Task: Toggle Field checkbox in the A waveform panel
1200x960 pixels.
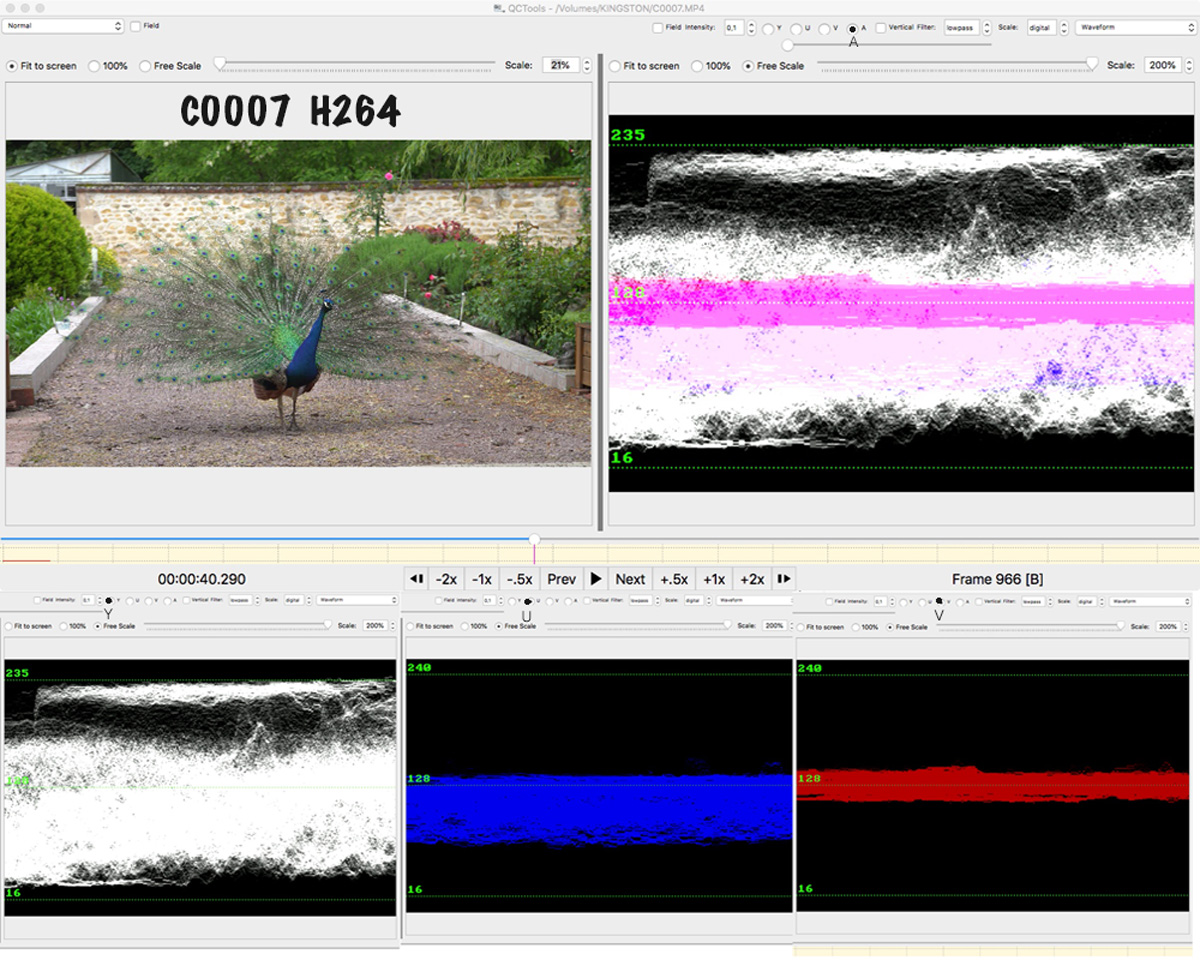Action: [x=657, y=28]
